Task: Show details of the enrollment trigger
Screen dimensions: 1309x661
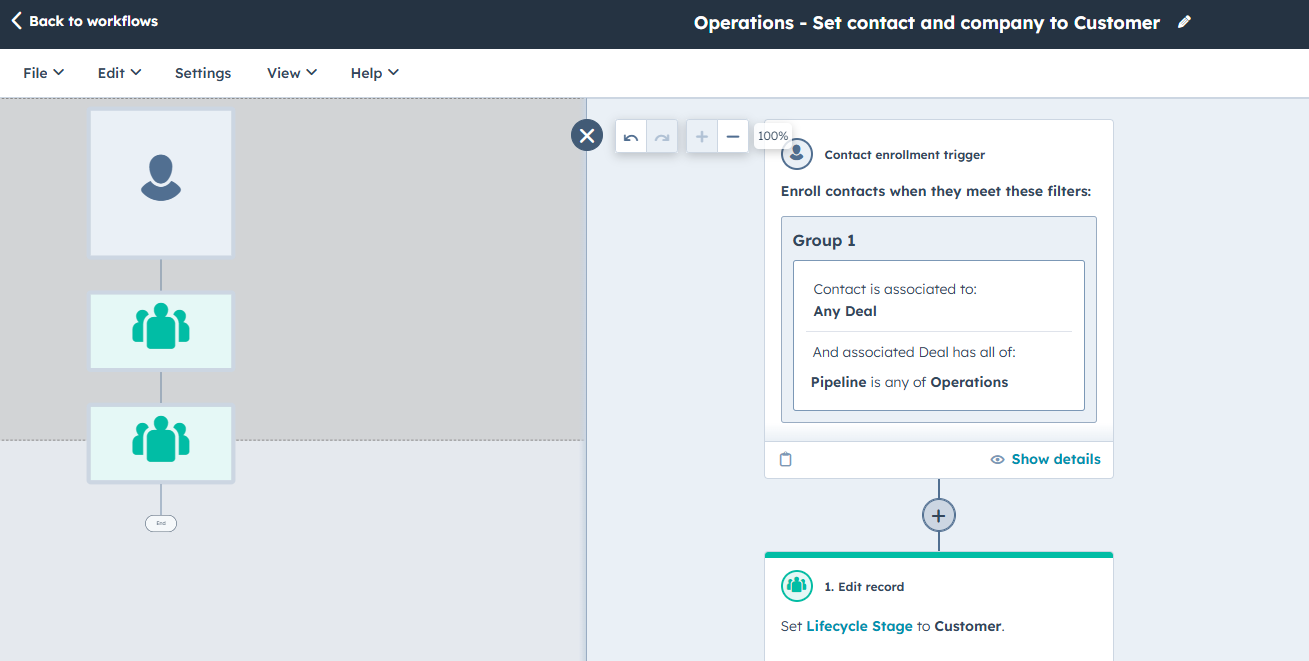Action: [1046, 459]
